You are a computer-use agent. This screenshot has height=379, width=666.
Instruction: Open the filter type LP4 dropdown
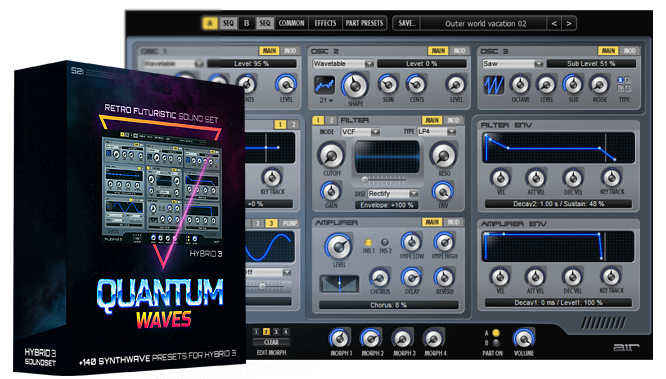437,132
